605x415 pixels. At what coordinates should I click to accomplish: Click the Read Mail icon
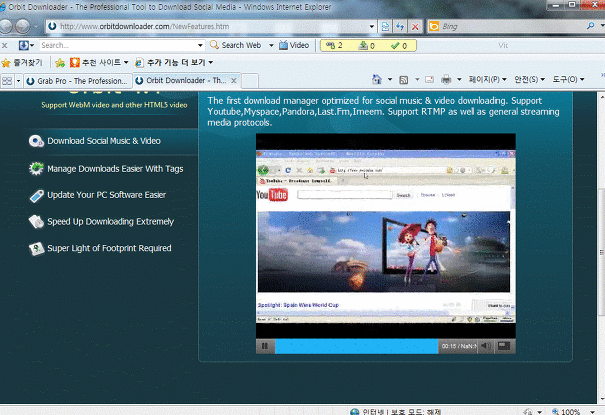pyautogui.click(x=429, y=80)
